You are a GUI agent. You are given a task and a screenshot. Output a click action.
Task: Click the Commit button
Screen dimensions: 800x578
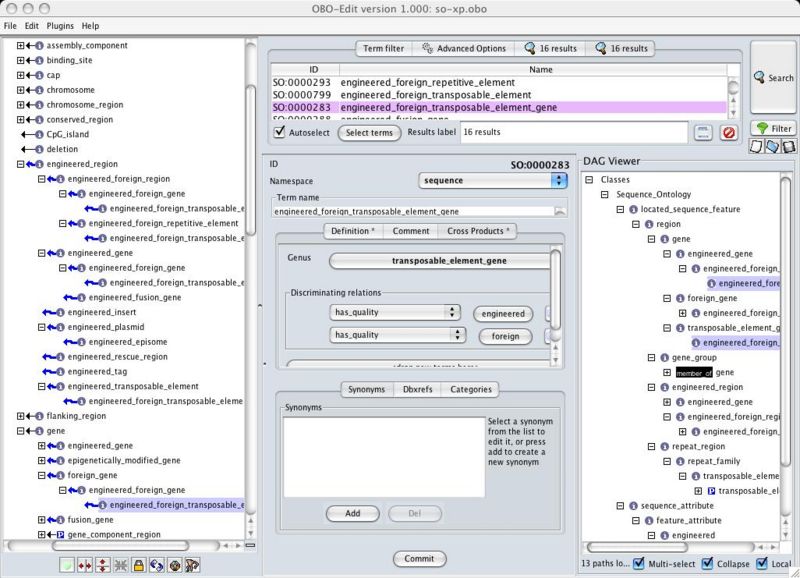click(x=419, y=559)
